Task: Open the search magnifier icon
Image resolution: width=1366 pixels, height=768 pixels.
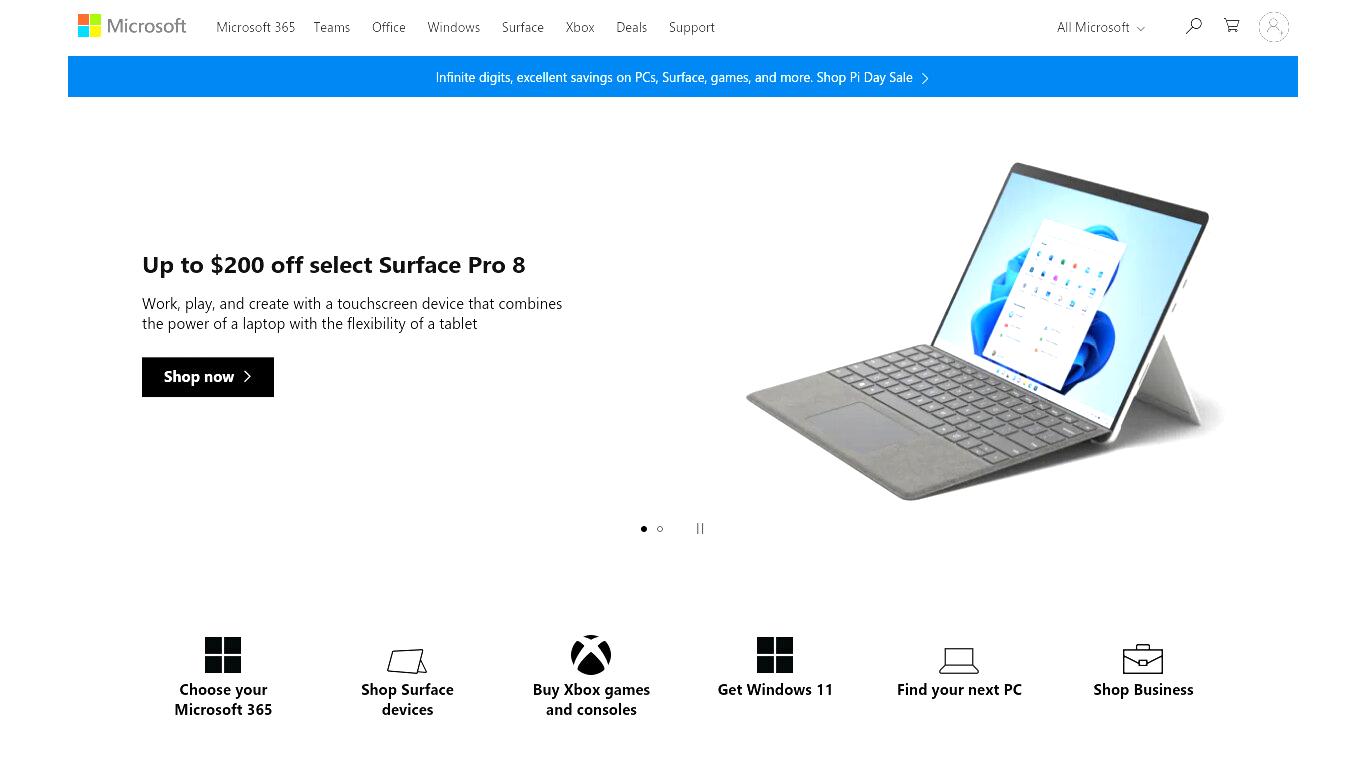Action: pos(1193,26)
